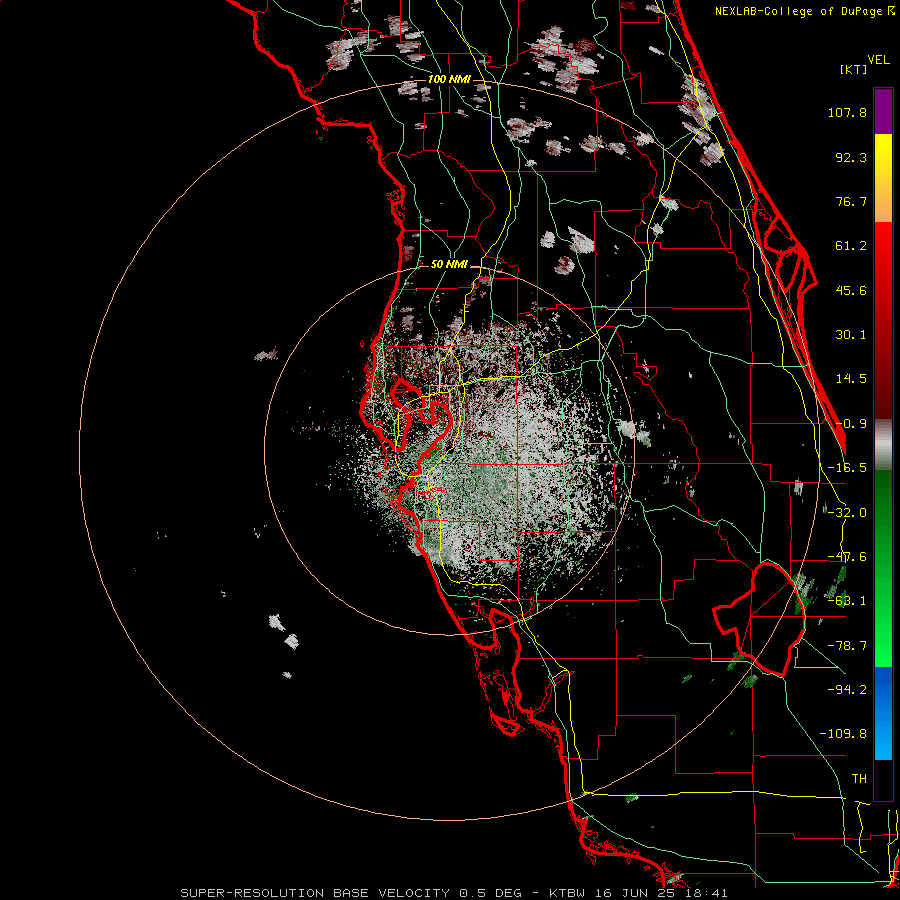This screenshot has height=900, width=900.
Task: Select the 14.5 scale value
Action: point(851,379)
